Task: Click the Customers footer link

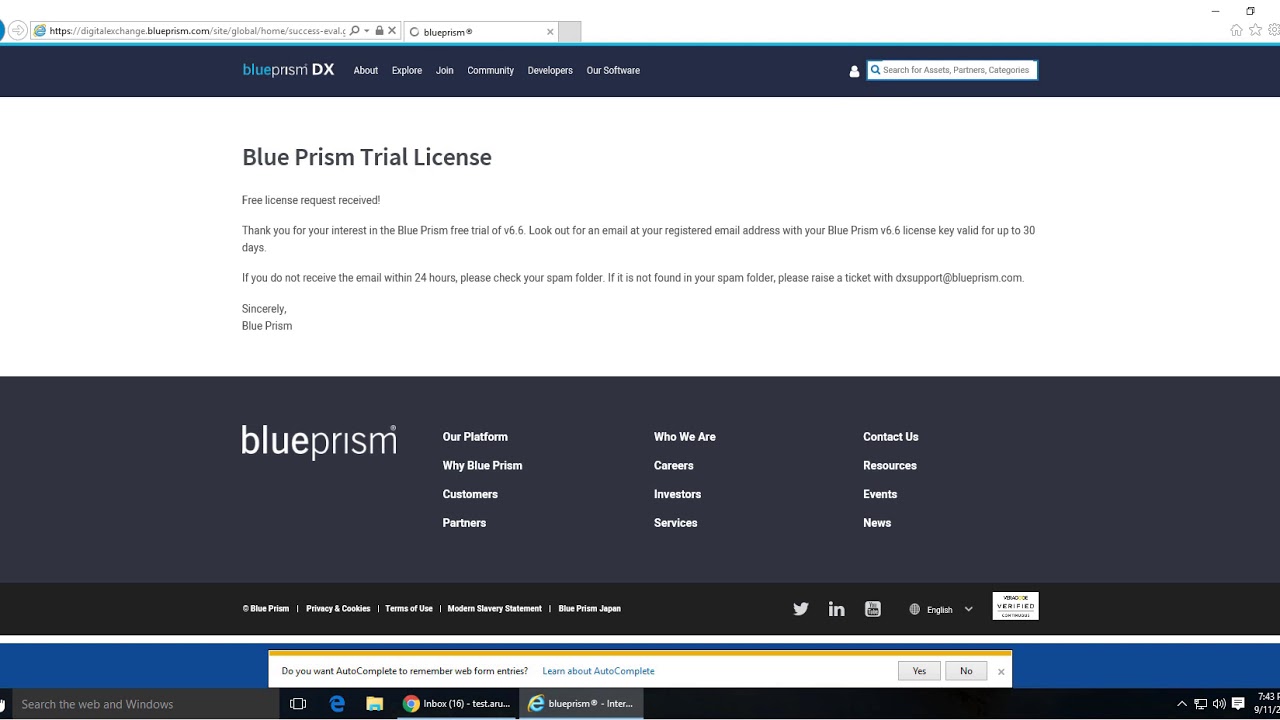Action: 470,494
